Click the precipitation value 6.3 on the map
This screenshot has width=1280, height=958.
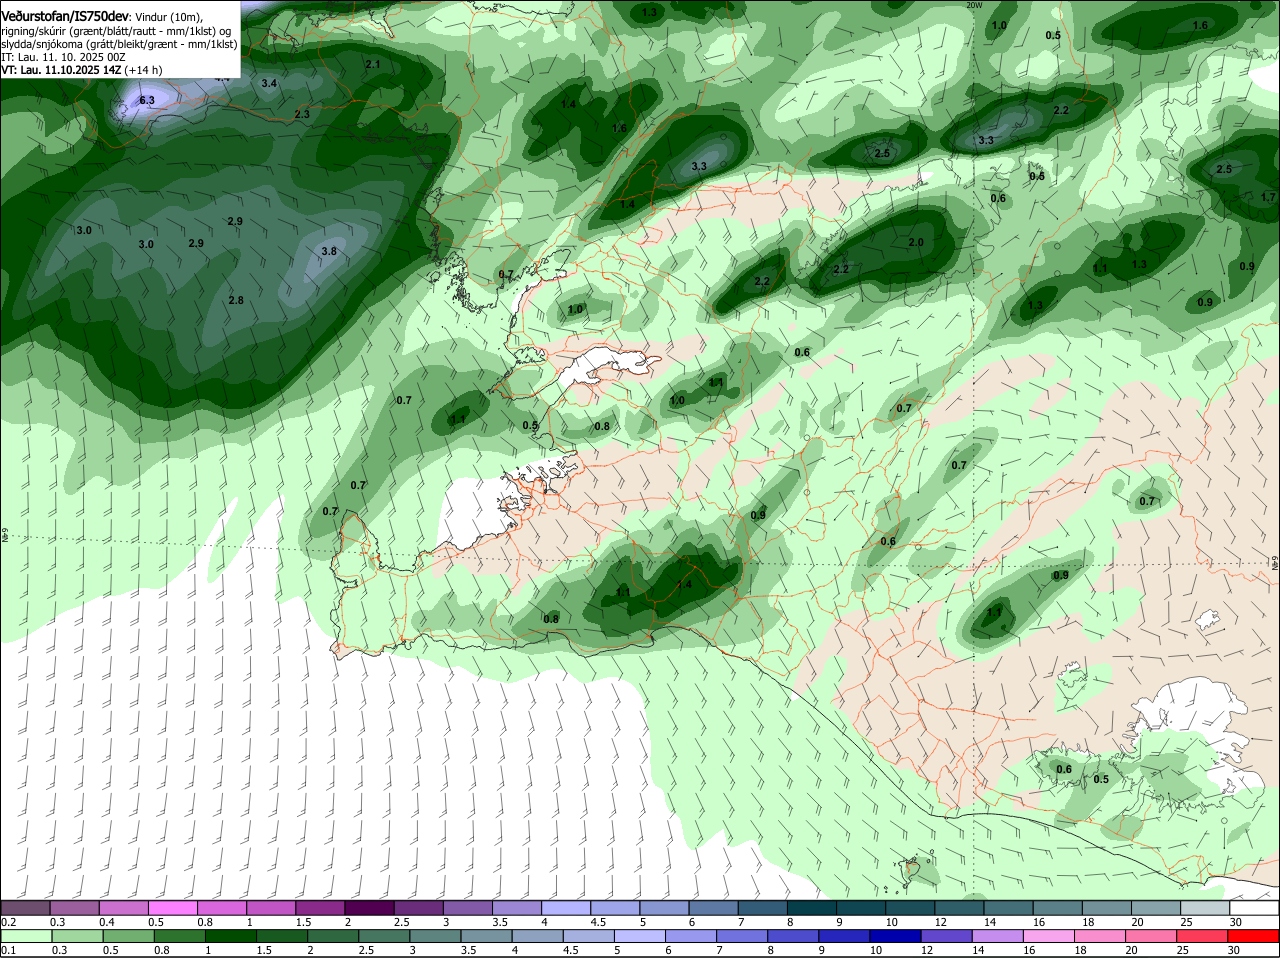147,100
